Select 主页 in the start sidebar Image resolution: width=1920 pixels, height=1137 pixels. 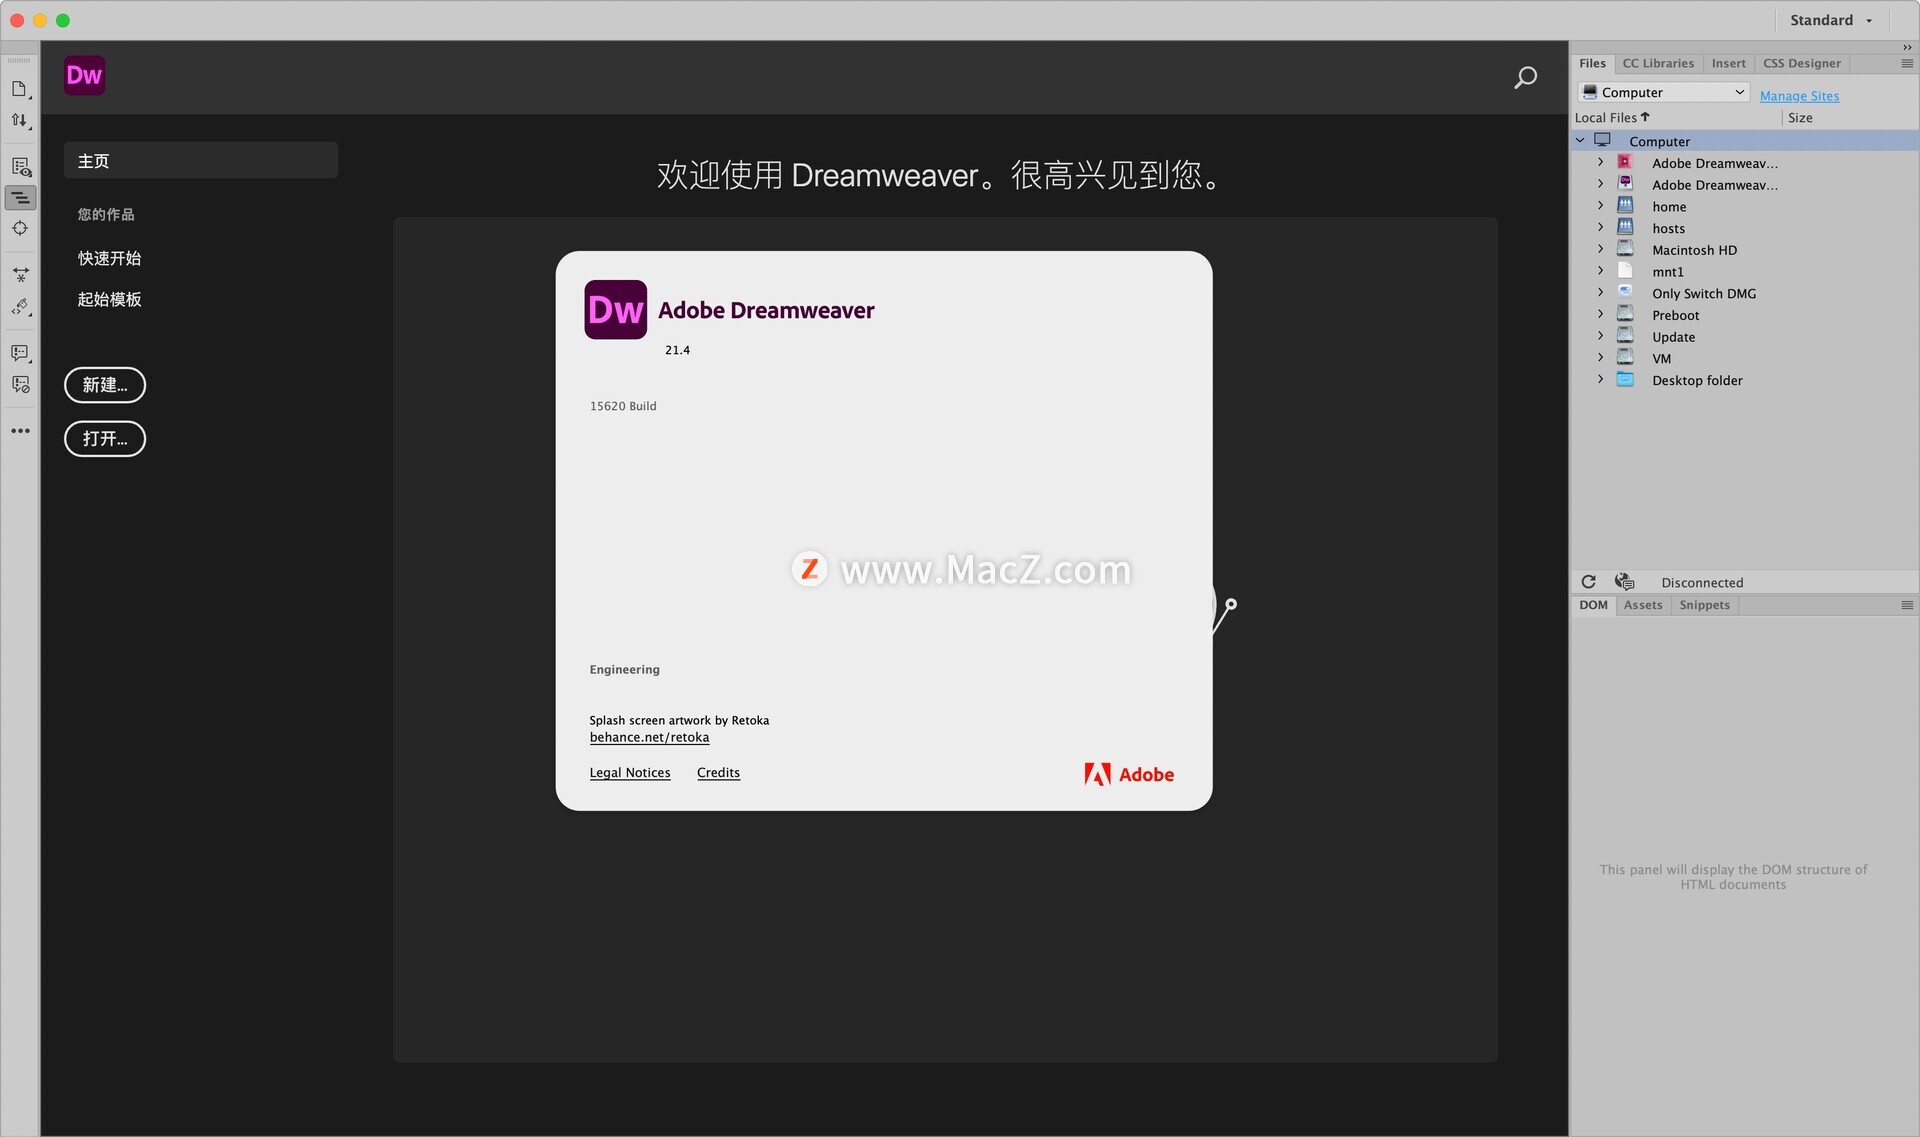click(201, 160)
